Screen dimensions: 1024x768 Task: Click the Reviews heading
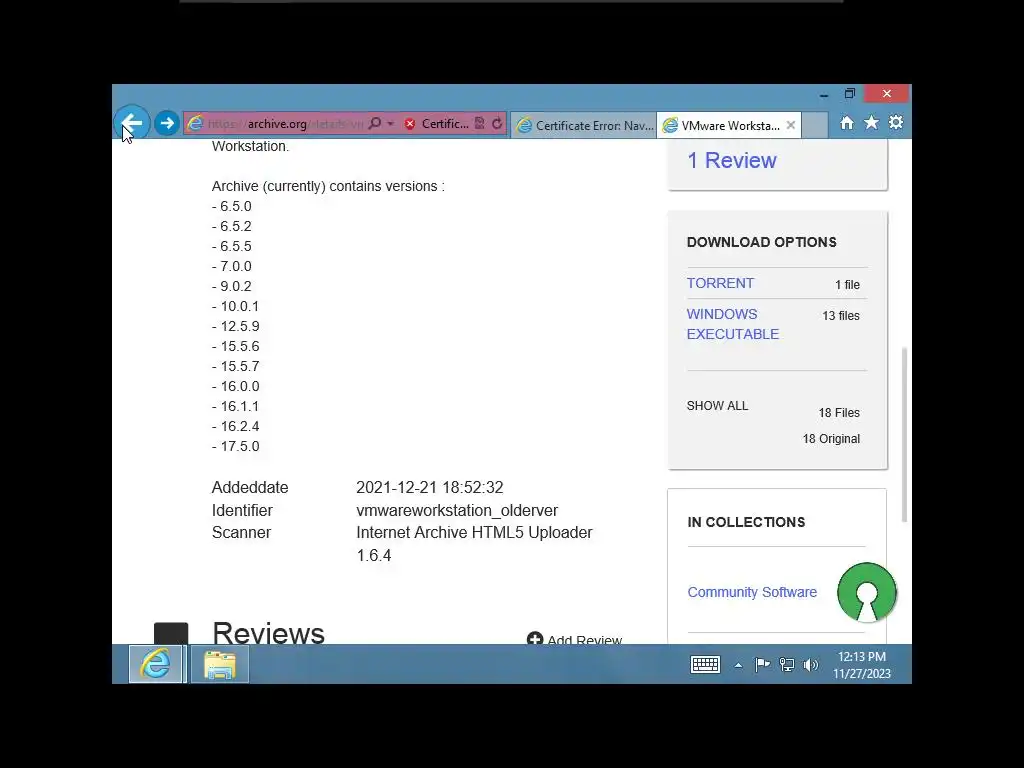click(268, 632)
